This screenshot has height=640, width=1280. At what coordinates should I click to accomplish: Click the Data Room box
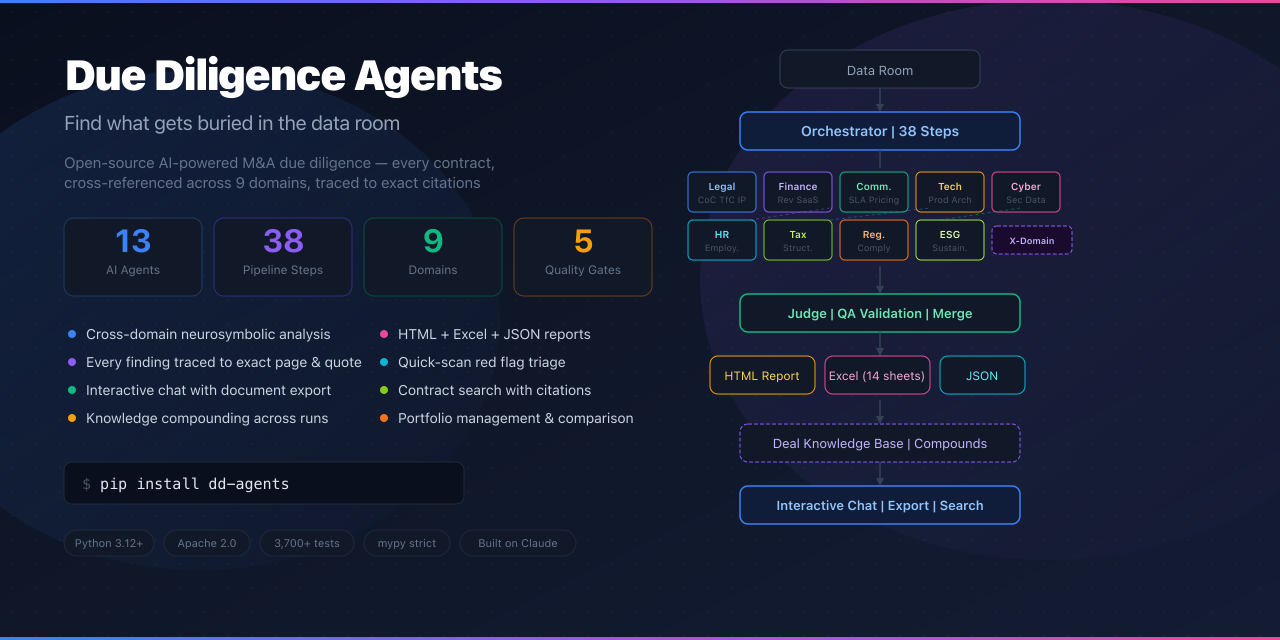click(880, 70)
